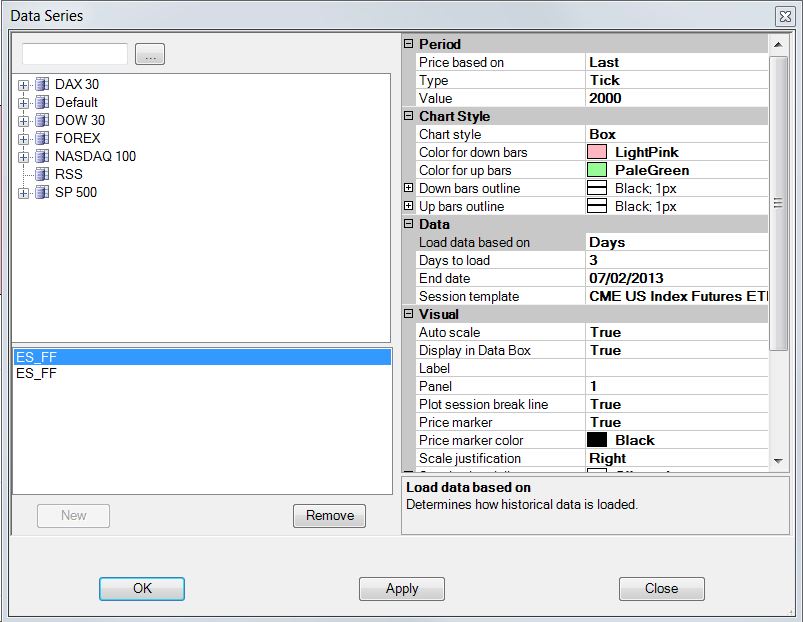Select the DOW 30 instrument list
Image resolution: width=803 pixels, height=622 pixels.
(80, 120)
